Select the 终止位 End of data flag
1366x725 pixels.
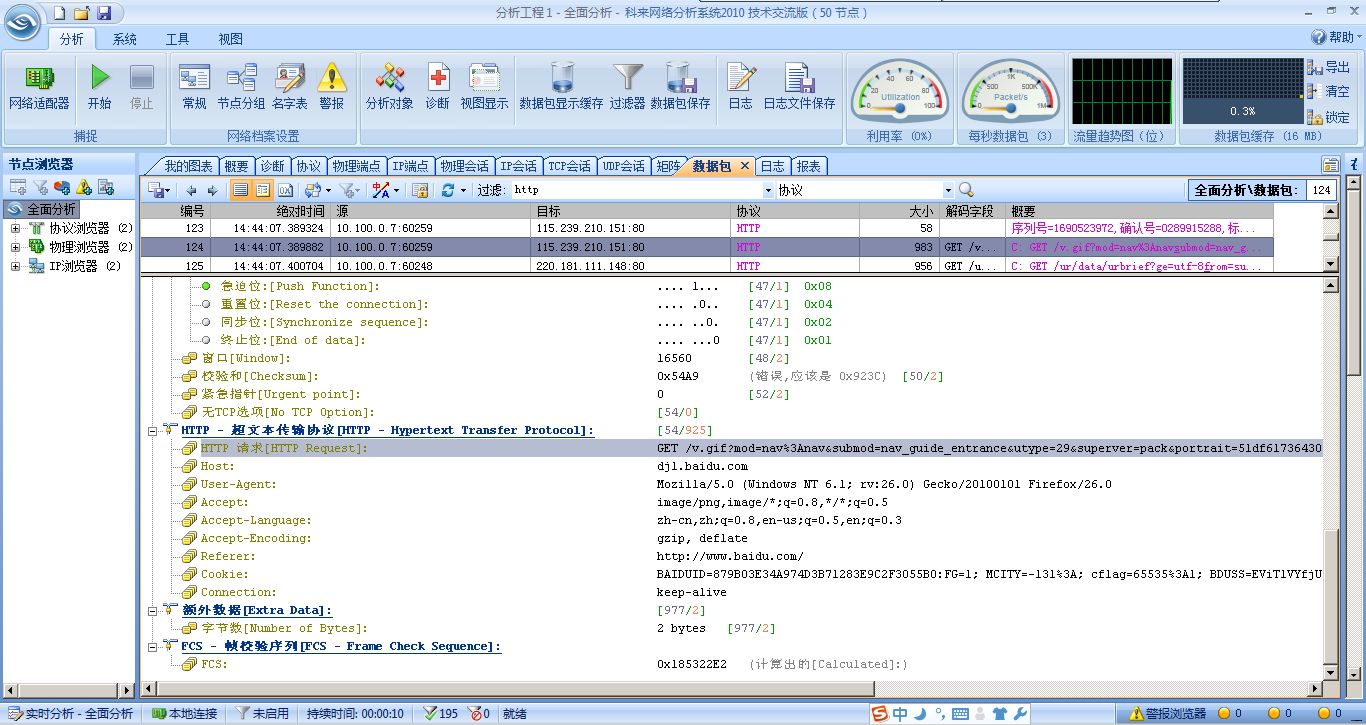tap(292, 341)
